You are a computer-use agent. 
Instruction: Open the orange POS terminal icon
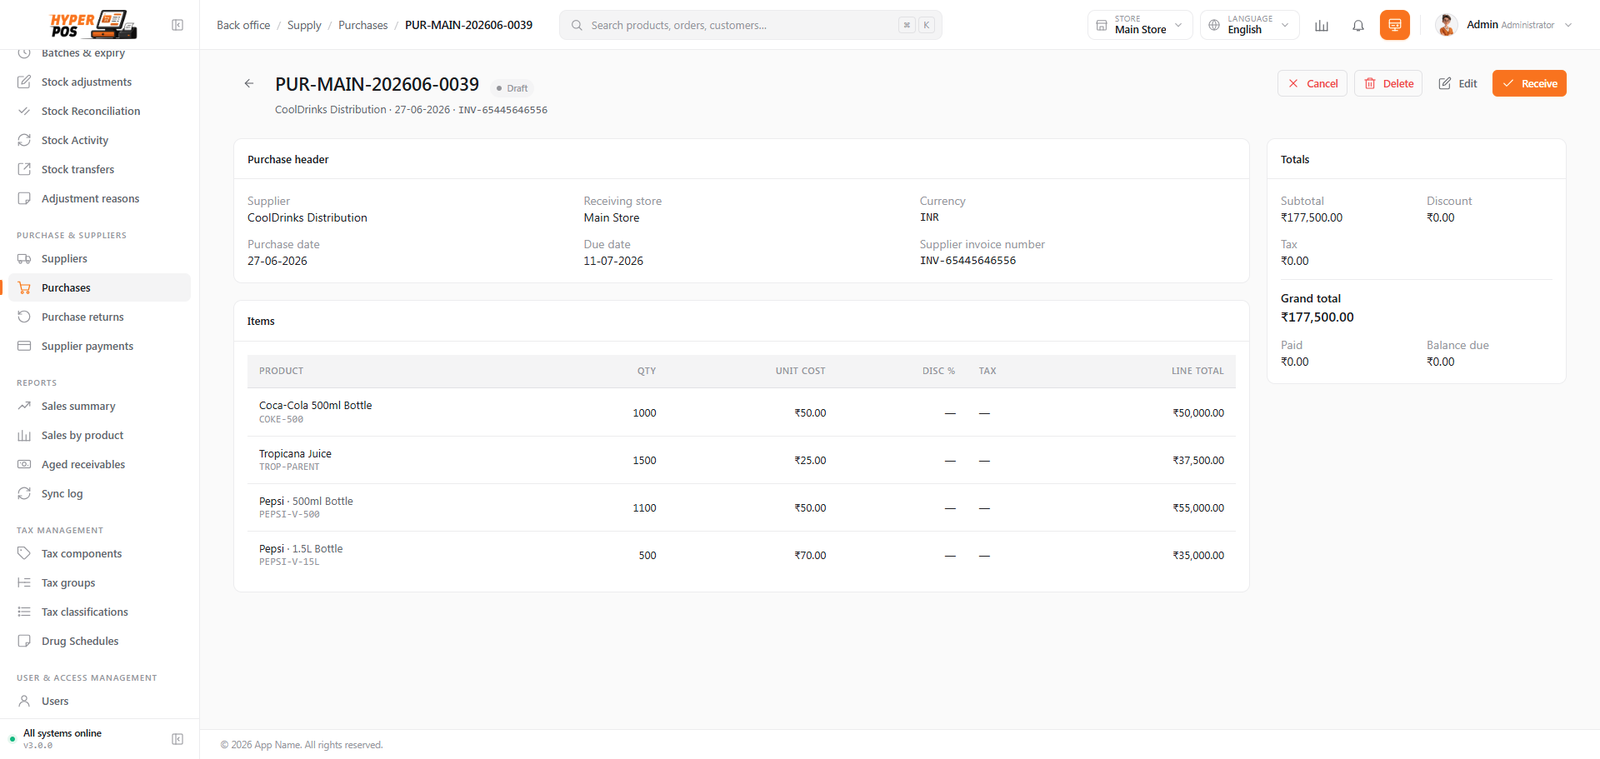[1394, 25]
